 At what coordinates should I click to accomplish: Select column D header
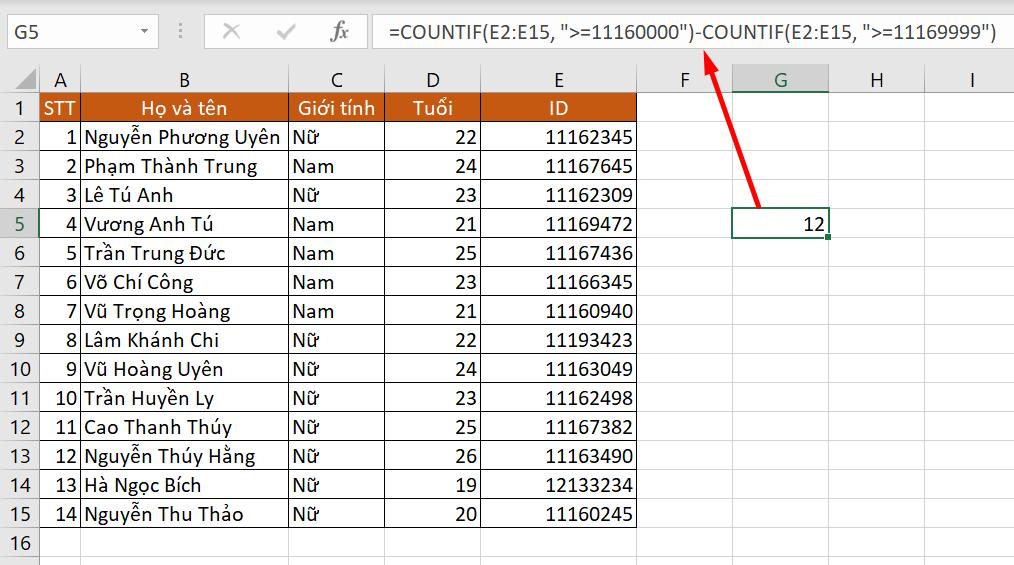[433, 80]
